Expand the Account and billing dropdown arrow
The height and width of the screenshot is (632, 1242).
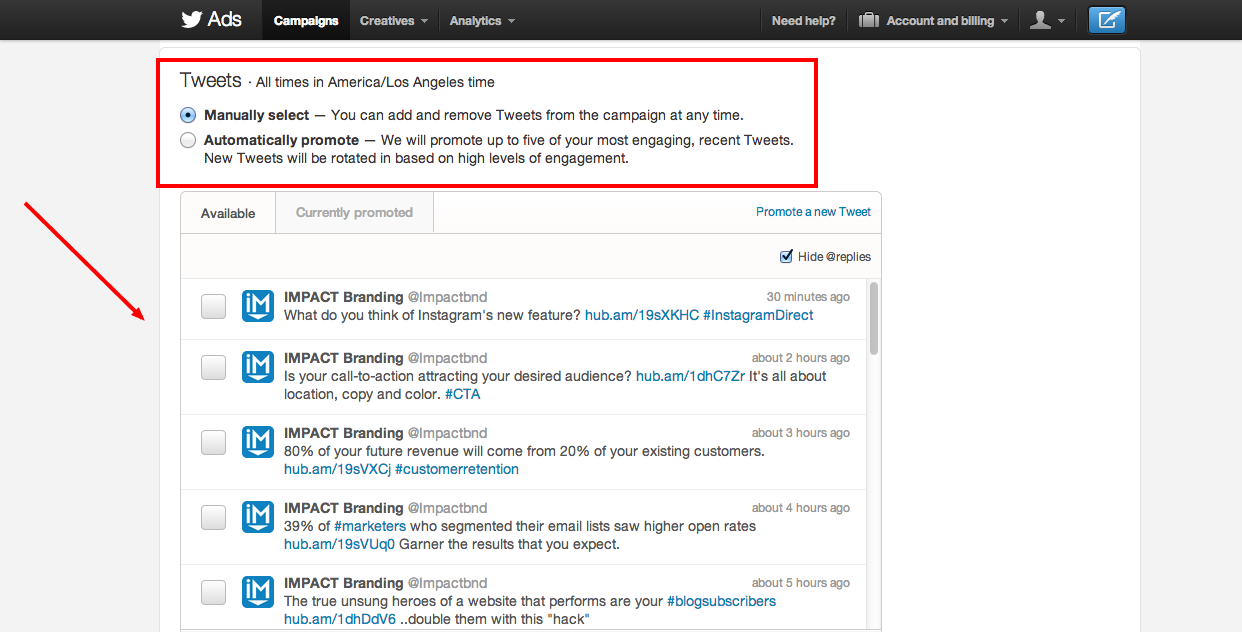[x=1004, y=21]
